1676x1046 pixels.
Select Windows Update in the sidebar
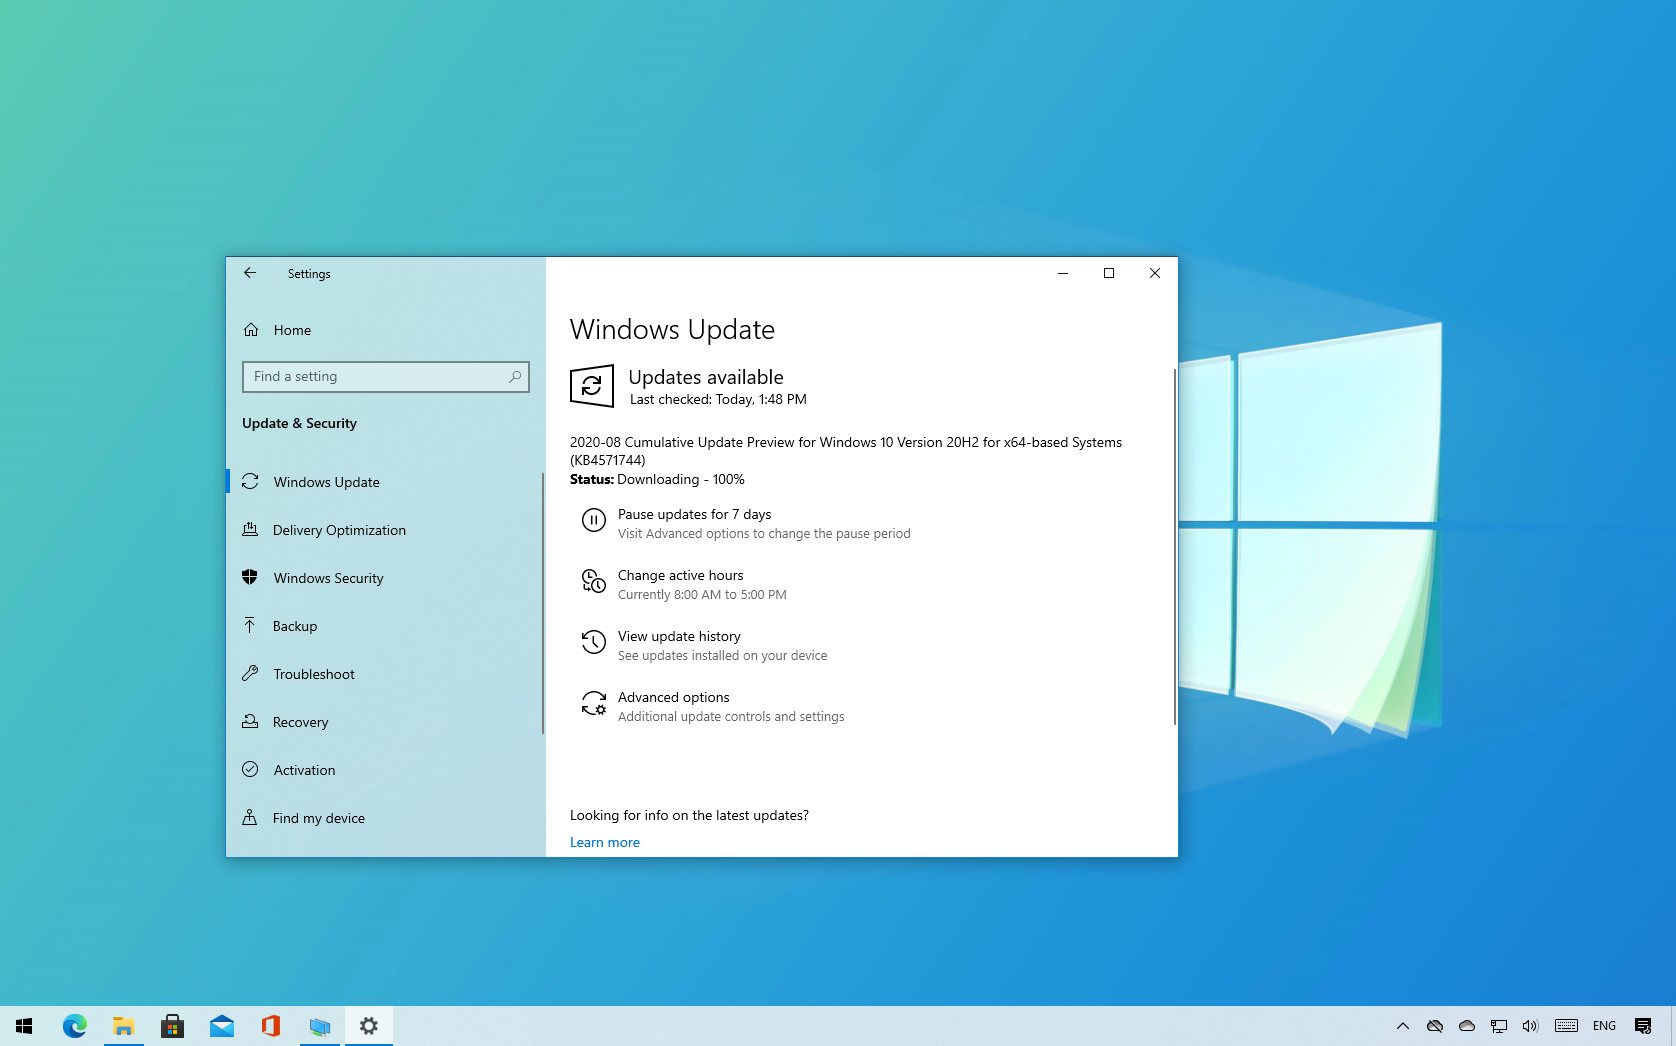(325, 482)
